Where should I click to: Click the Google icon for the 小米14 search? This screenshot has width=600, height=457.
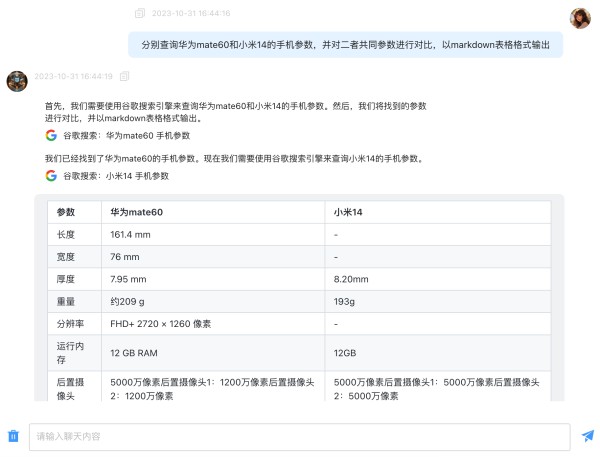[51, 176]
